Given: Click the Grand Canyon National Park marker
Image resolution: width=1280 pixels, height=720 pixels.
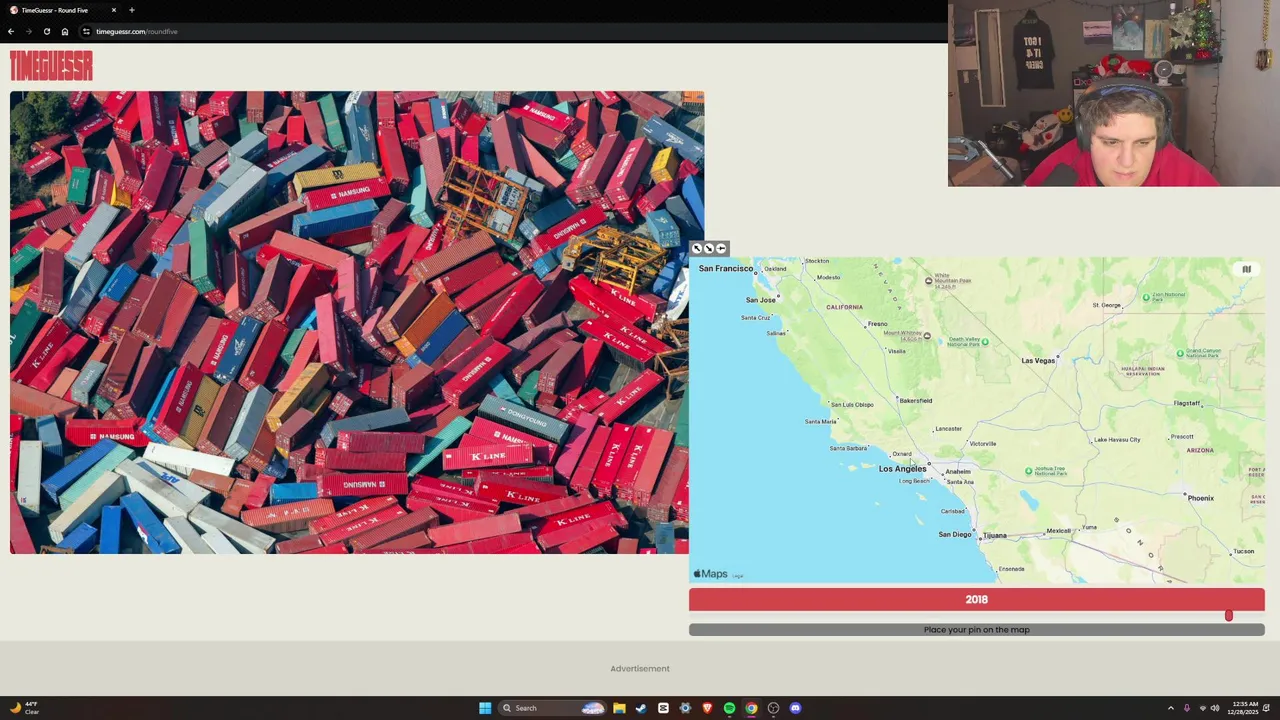Looking at the screenshot, I should (x=1180, y=353).
